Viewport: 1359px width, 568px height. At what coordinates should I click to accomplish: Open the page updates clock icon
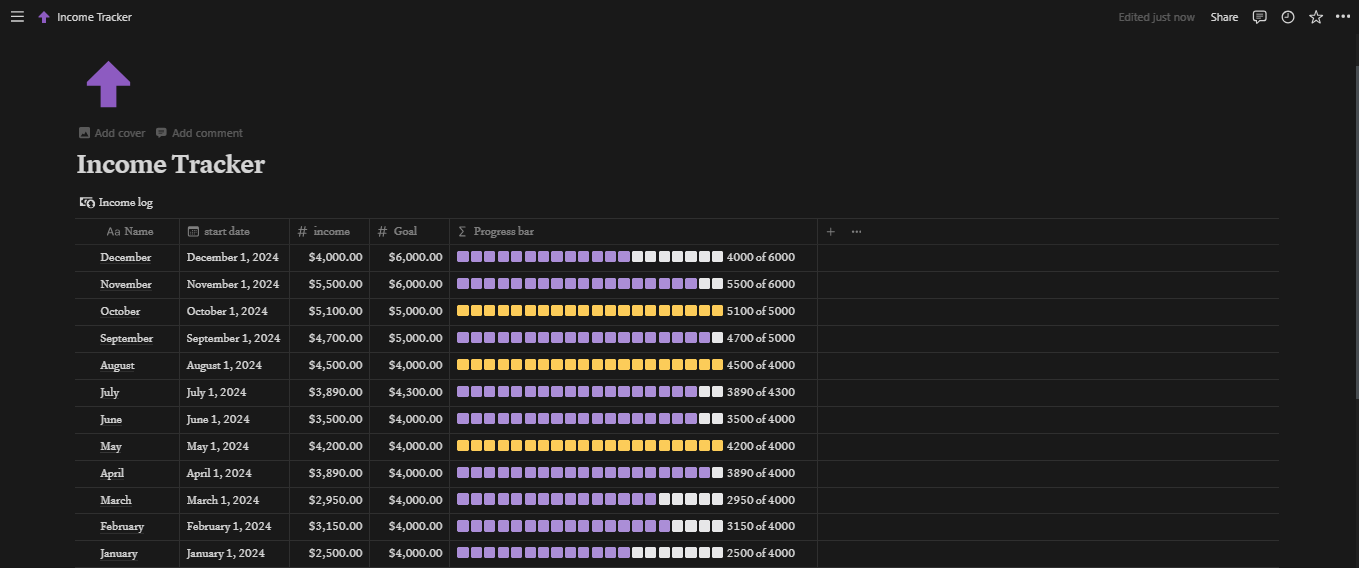[x=1288, y=17]
